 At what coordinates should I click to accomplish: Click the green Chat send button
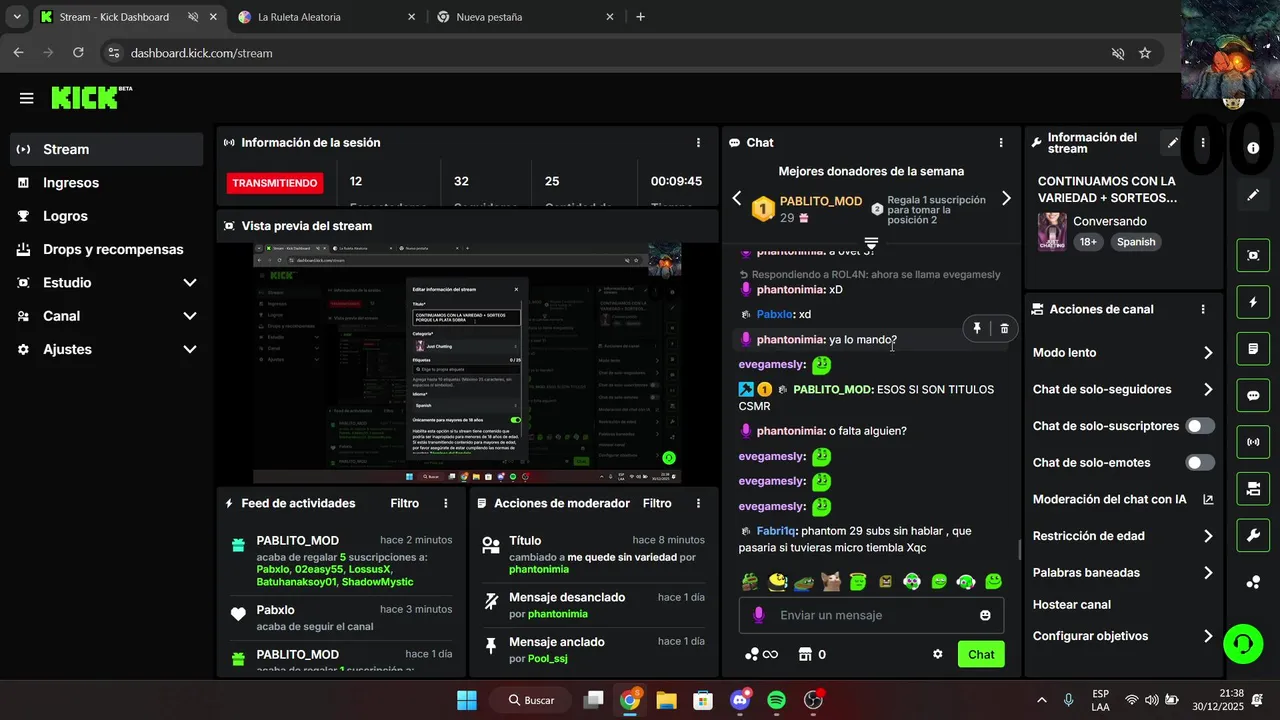pos(981,654)
